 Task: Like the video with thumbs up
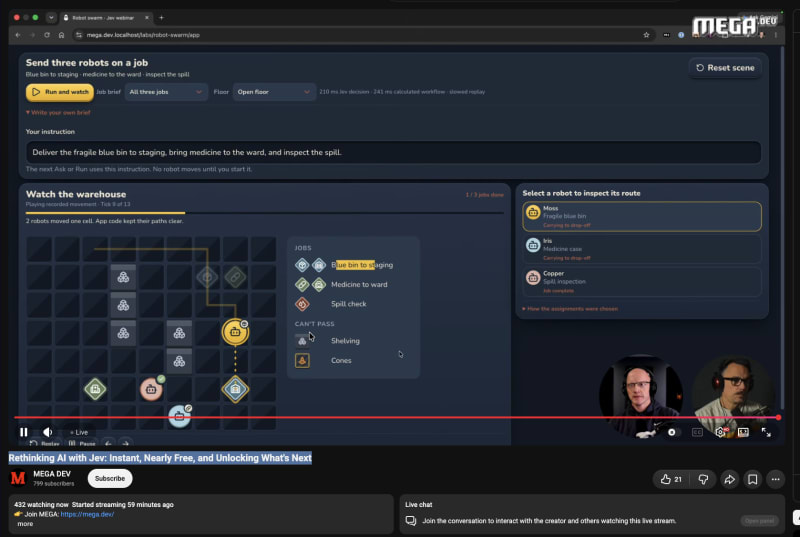[671, 479]
